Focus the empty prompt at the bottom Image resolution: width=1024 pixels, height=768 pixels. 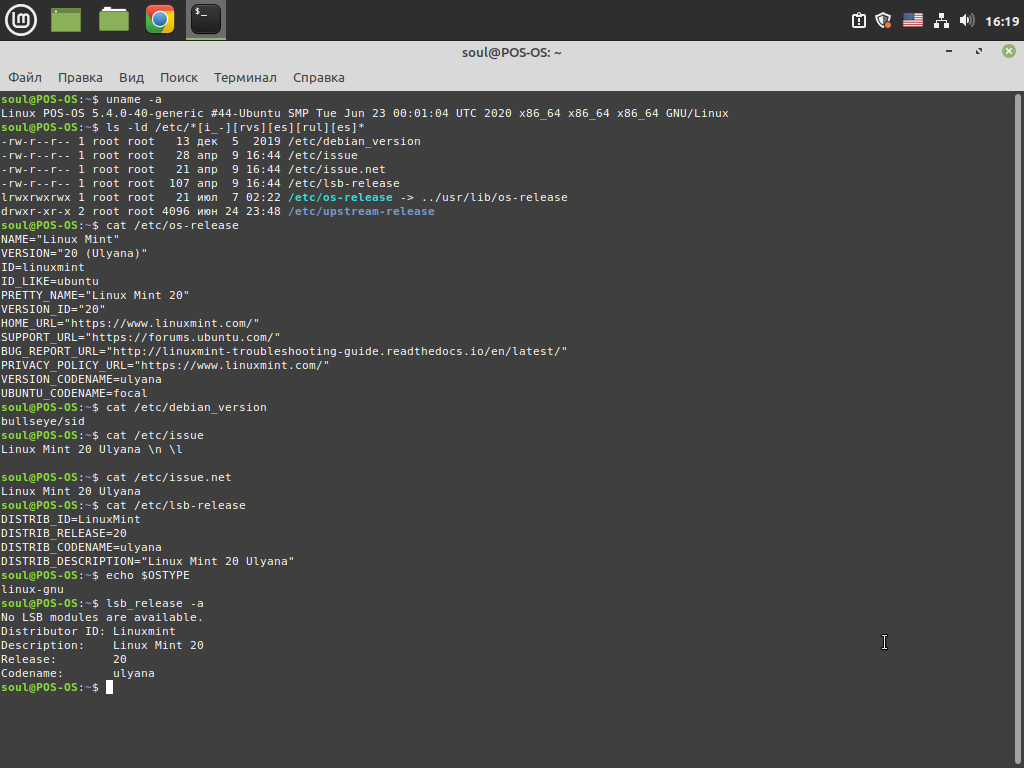click(x=109, y=687)
